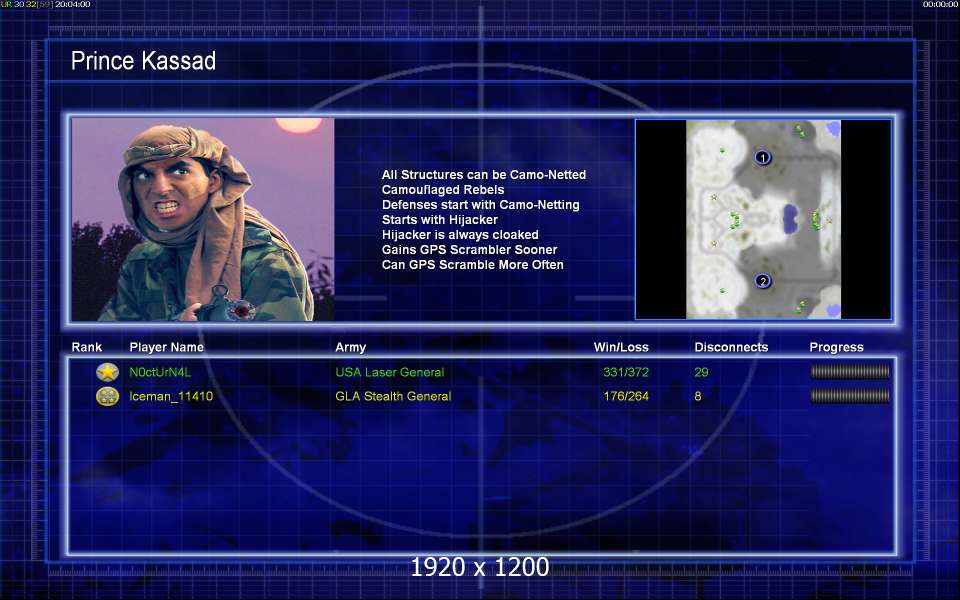Click the GLA Stealth General army entry

point(393,396)
